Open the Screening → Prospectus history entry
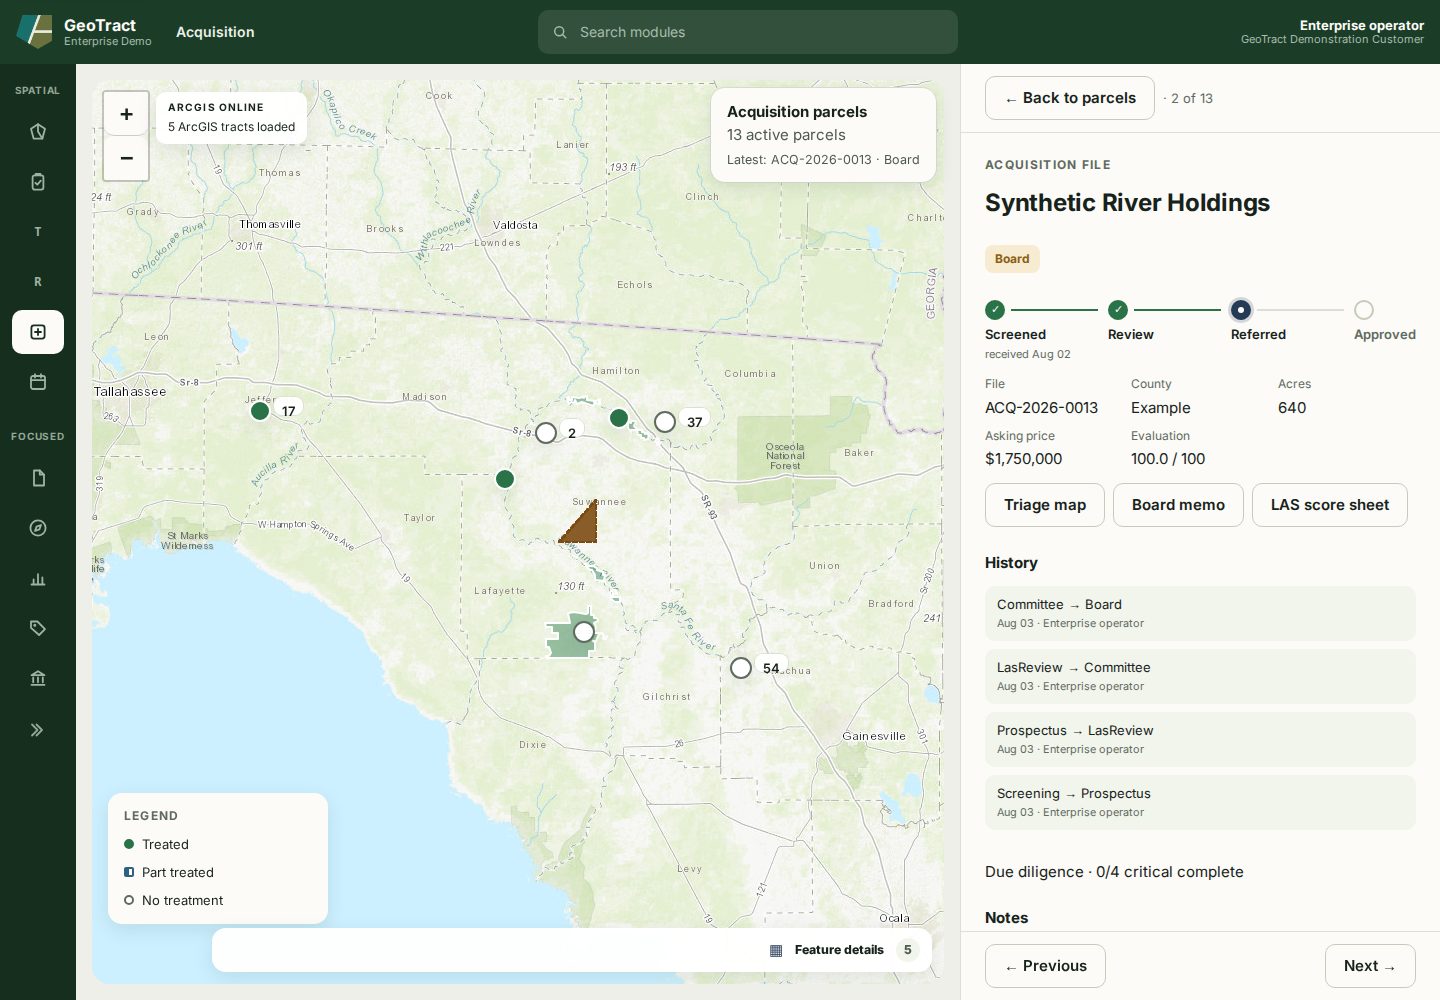1440x1000 pixels. (x=1200, y=802)
